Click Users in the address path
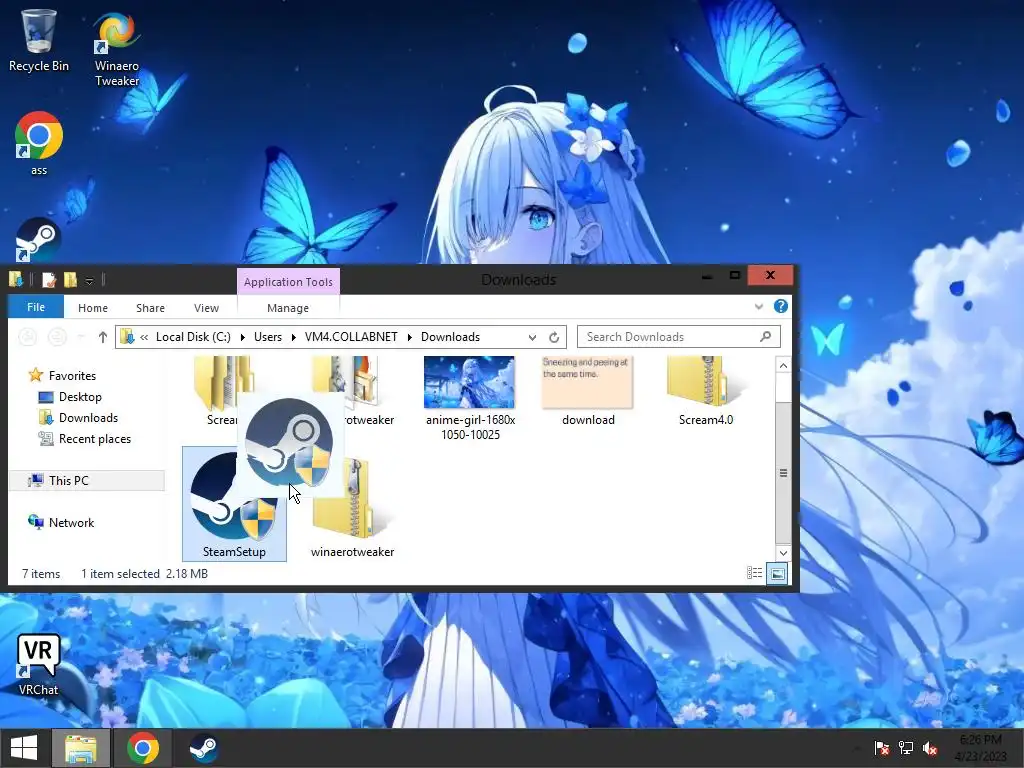 [x=268, y=337]
